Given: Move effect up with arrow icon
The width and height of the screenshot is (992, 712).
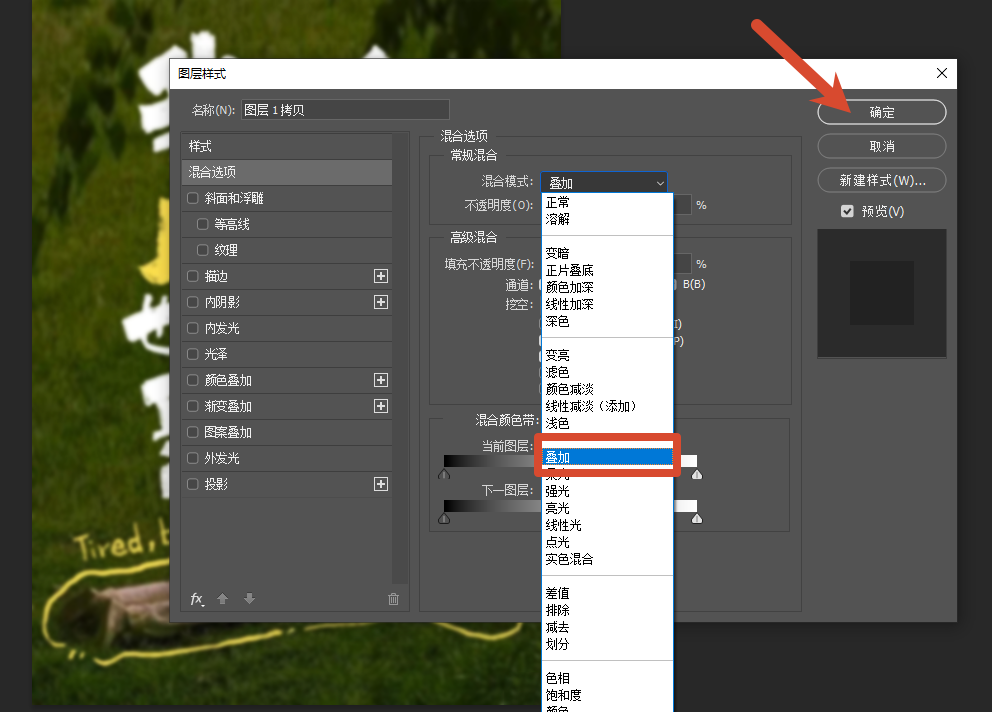Looking at the screenshot, I should [222, 599].
